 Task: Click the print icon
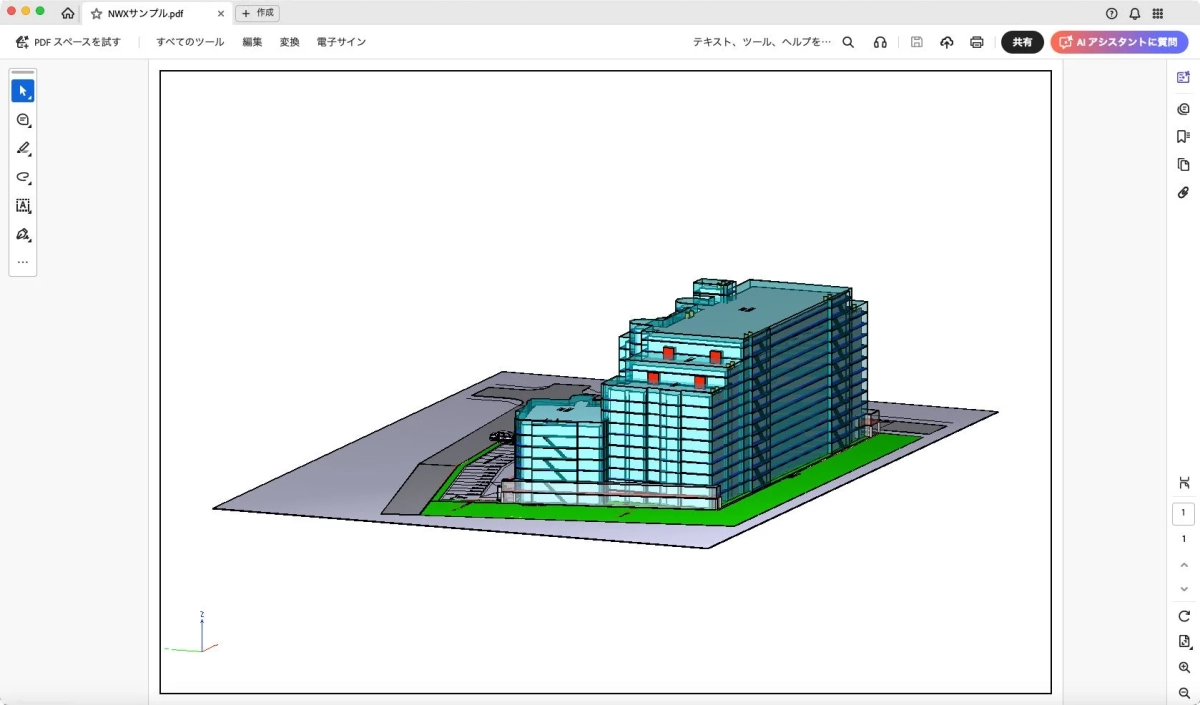pyautogui.click(x=977, y=42)
